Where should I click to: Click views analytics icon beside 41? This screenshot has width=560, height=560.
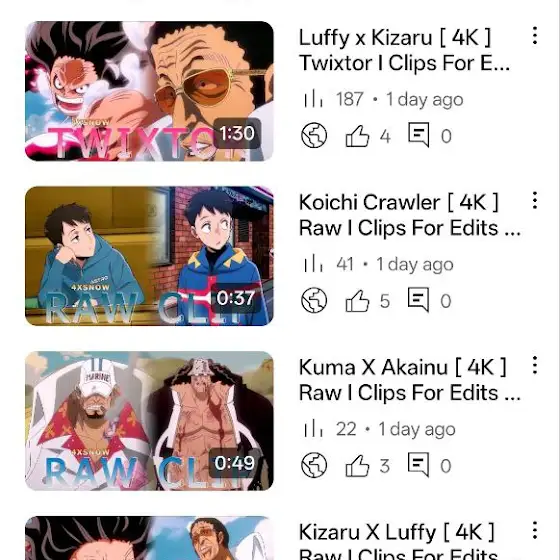[313, 264]
